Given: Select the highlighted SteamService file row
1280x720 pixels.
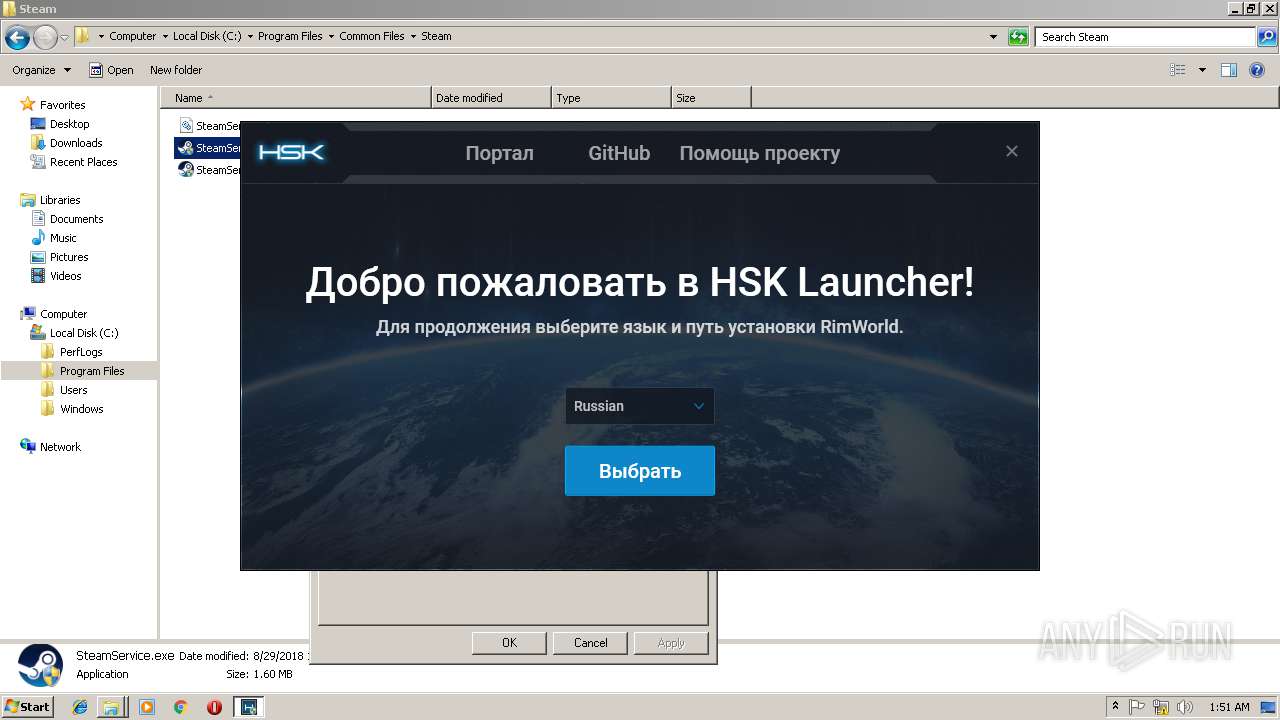Looking at the screenshot, I should (209, 148).
